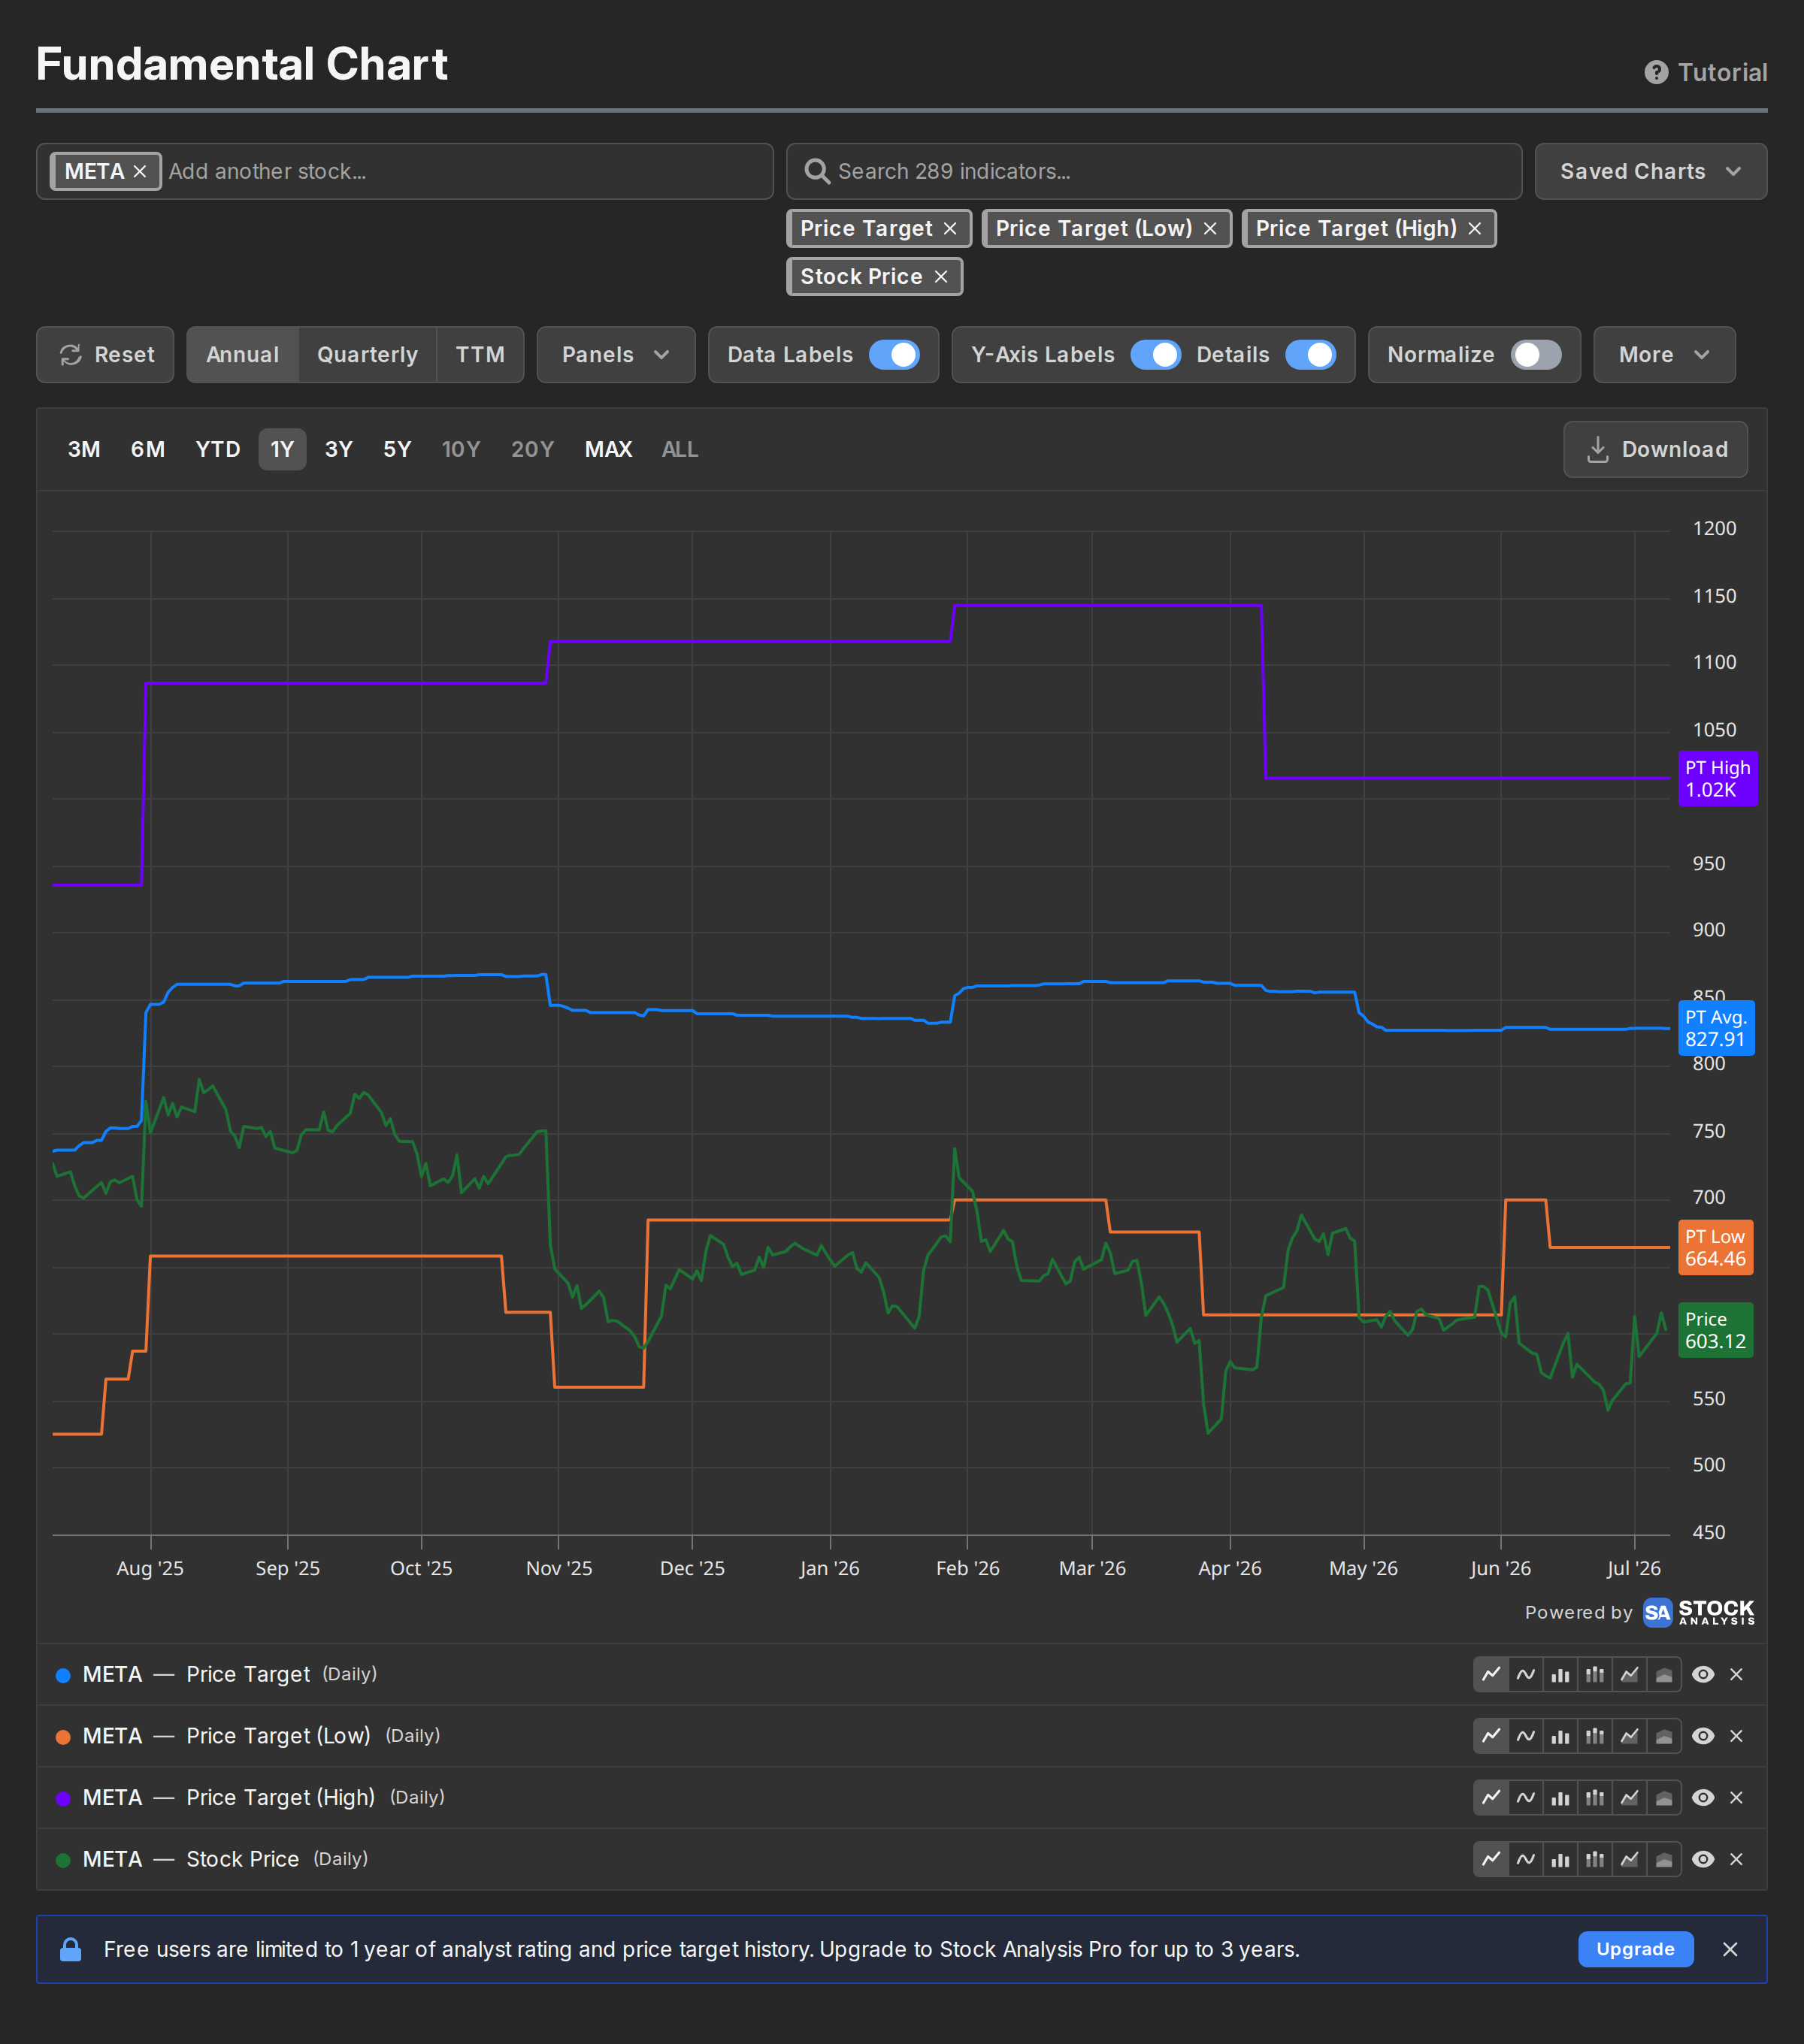
Task: Set Price Target (Low) row to spline chart
Action: [1526, 1736]
